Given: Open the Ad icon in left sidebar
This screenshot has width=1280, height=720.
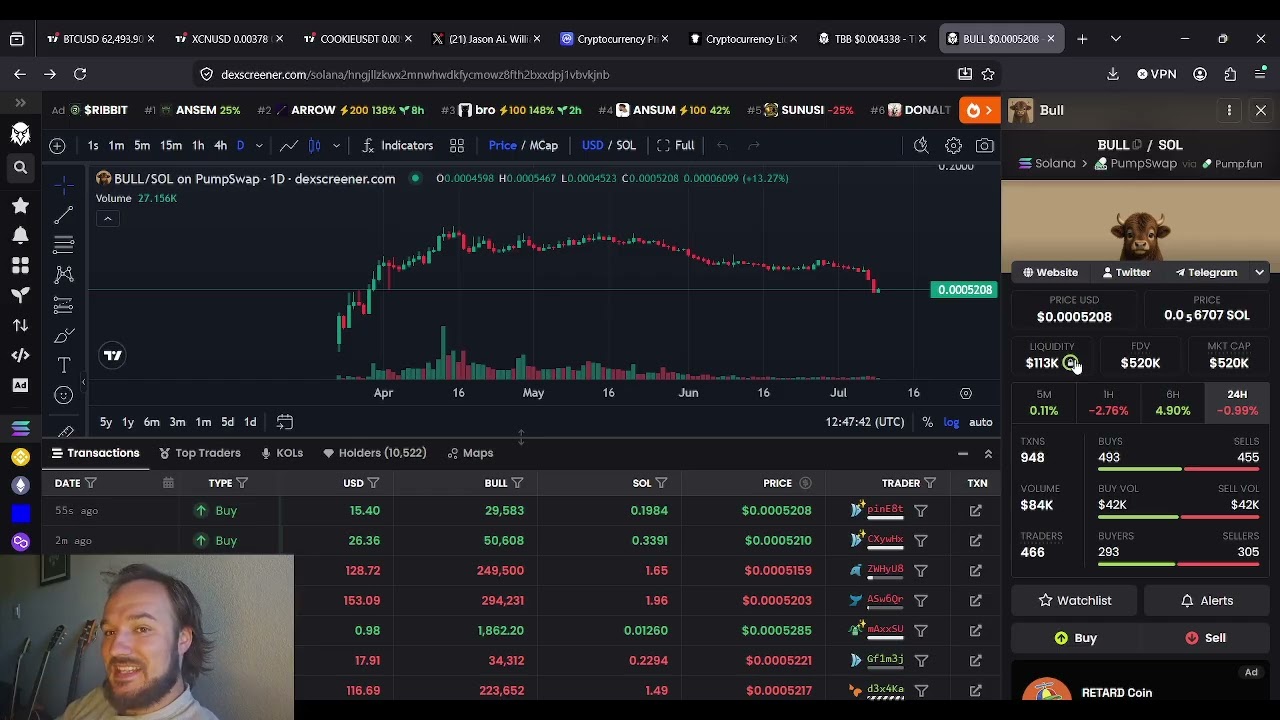Looking at the screenshot, I should 20,385.
